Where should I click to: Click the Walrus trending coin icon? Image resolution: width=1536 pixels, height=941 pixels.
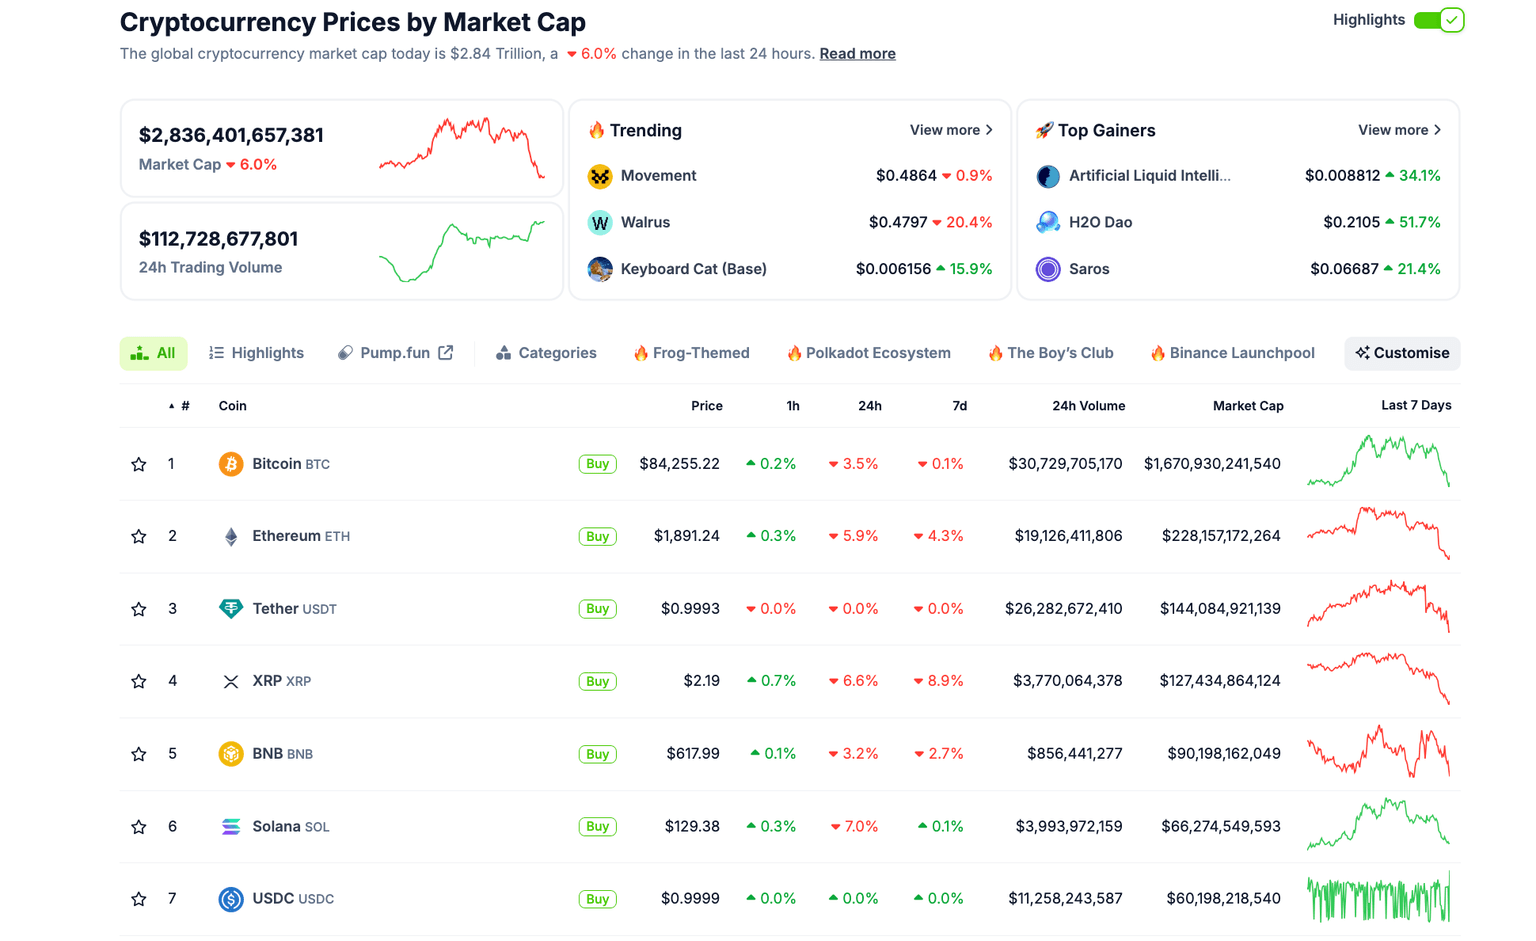point(600,223)
